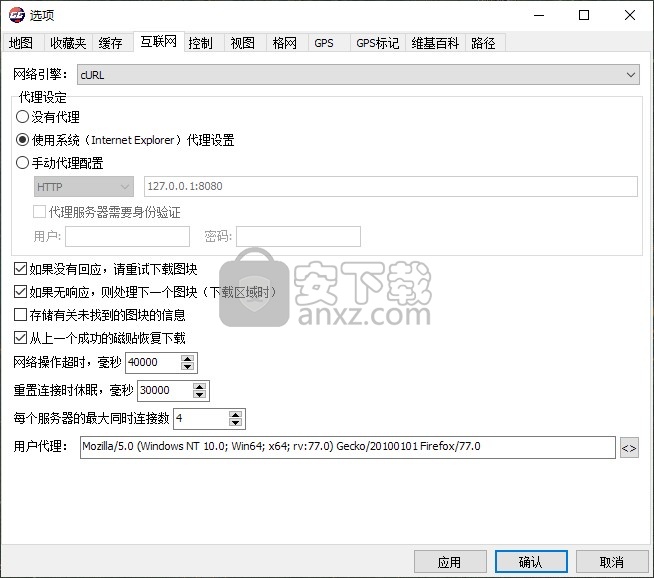Switch to the 收藏夹 tab

tap(68, 43)
